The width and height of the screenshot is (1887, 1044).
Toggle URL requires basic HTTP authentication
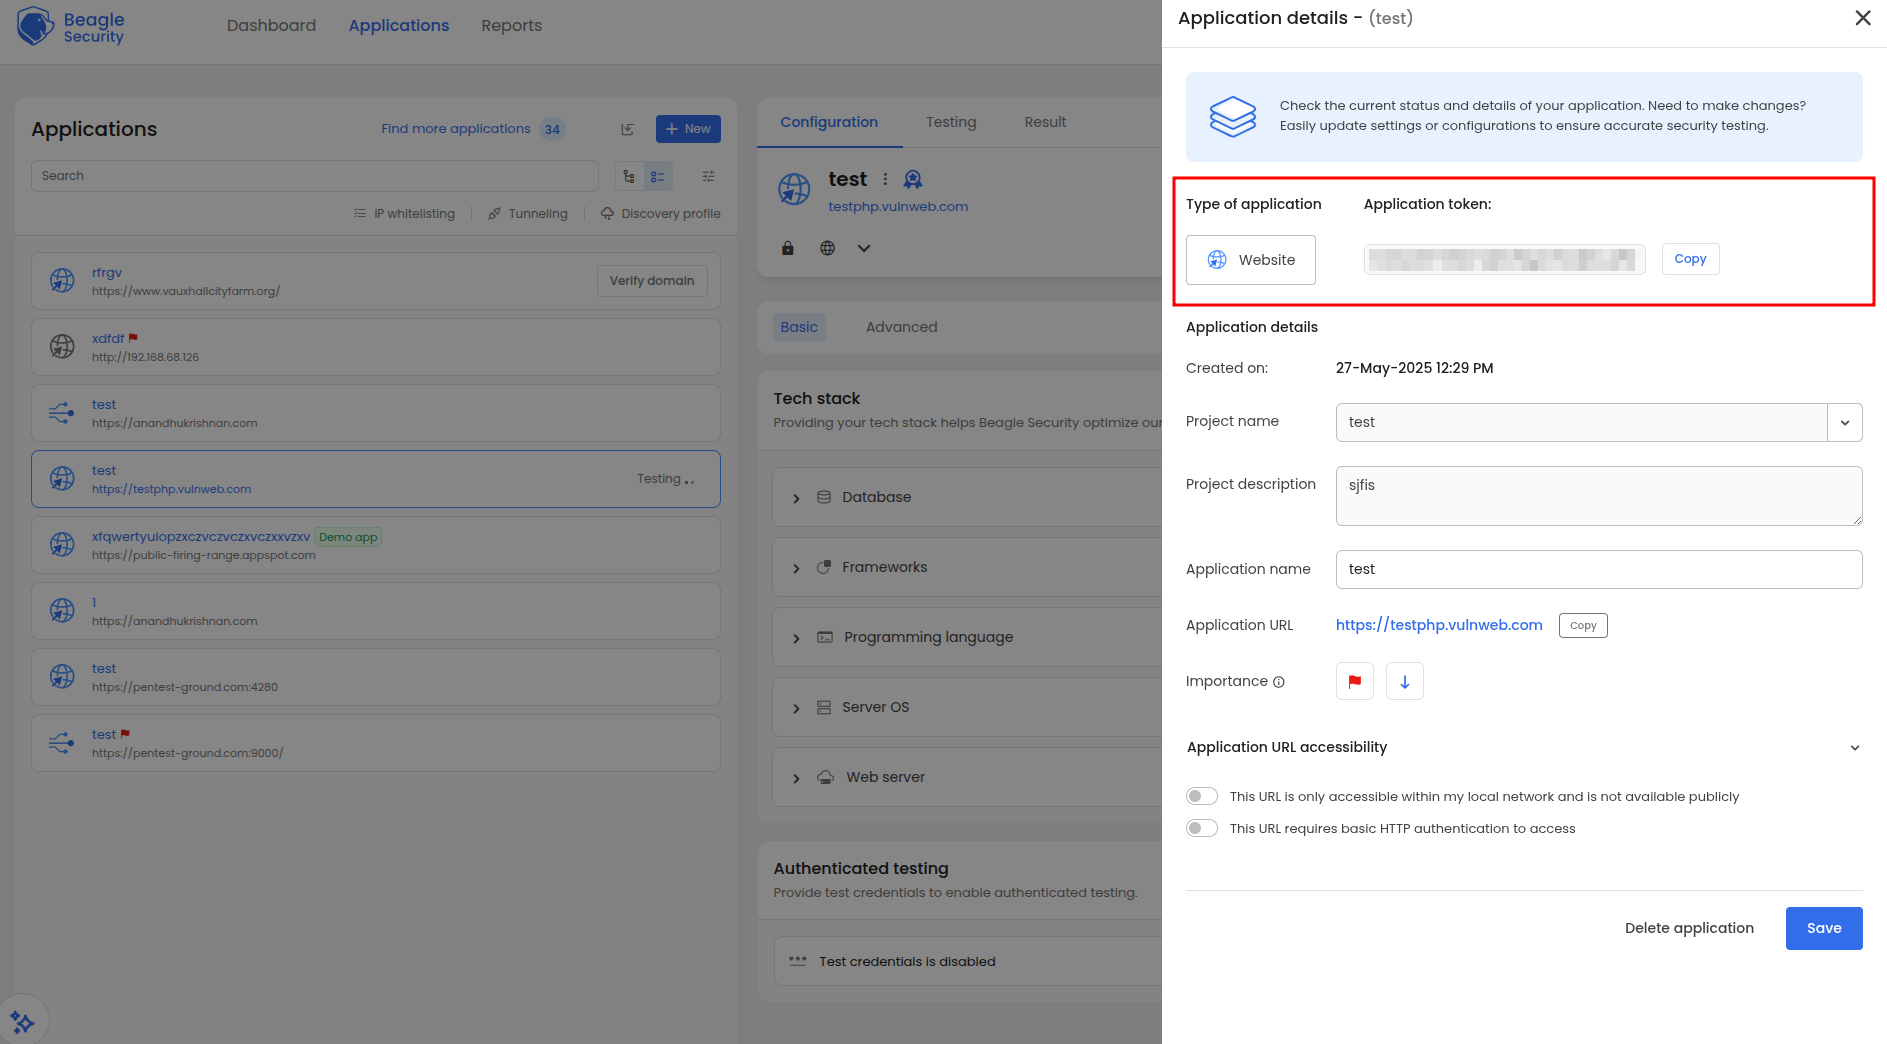coord(1201,828)
